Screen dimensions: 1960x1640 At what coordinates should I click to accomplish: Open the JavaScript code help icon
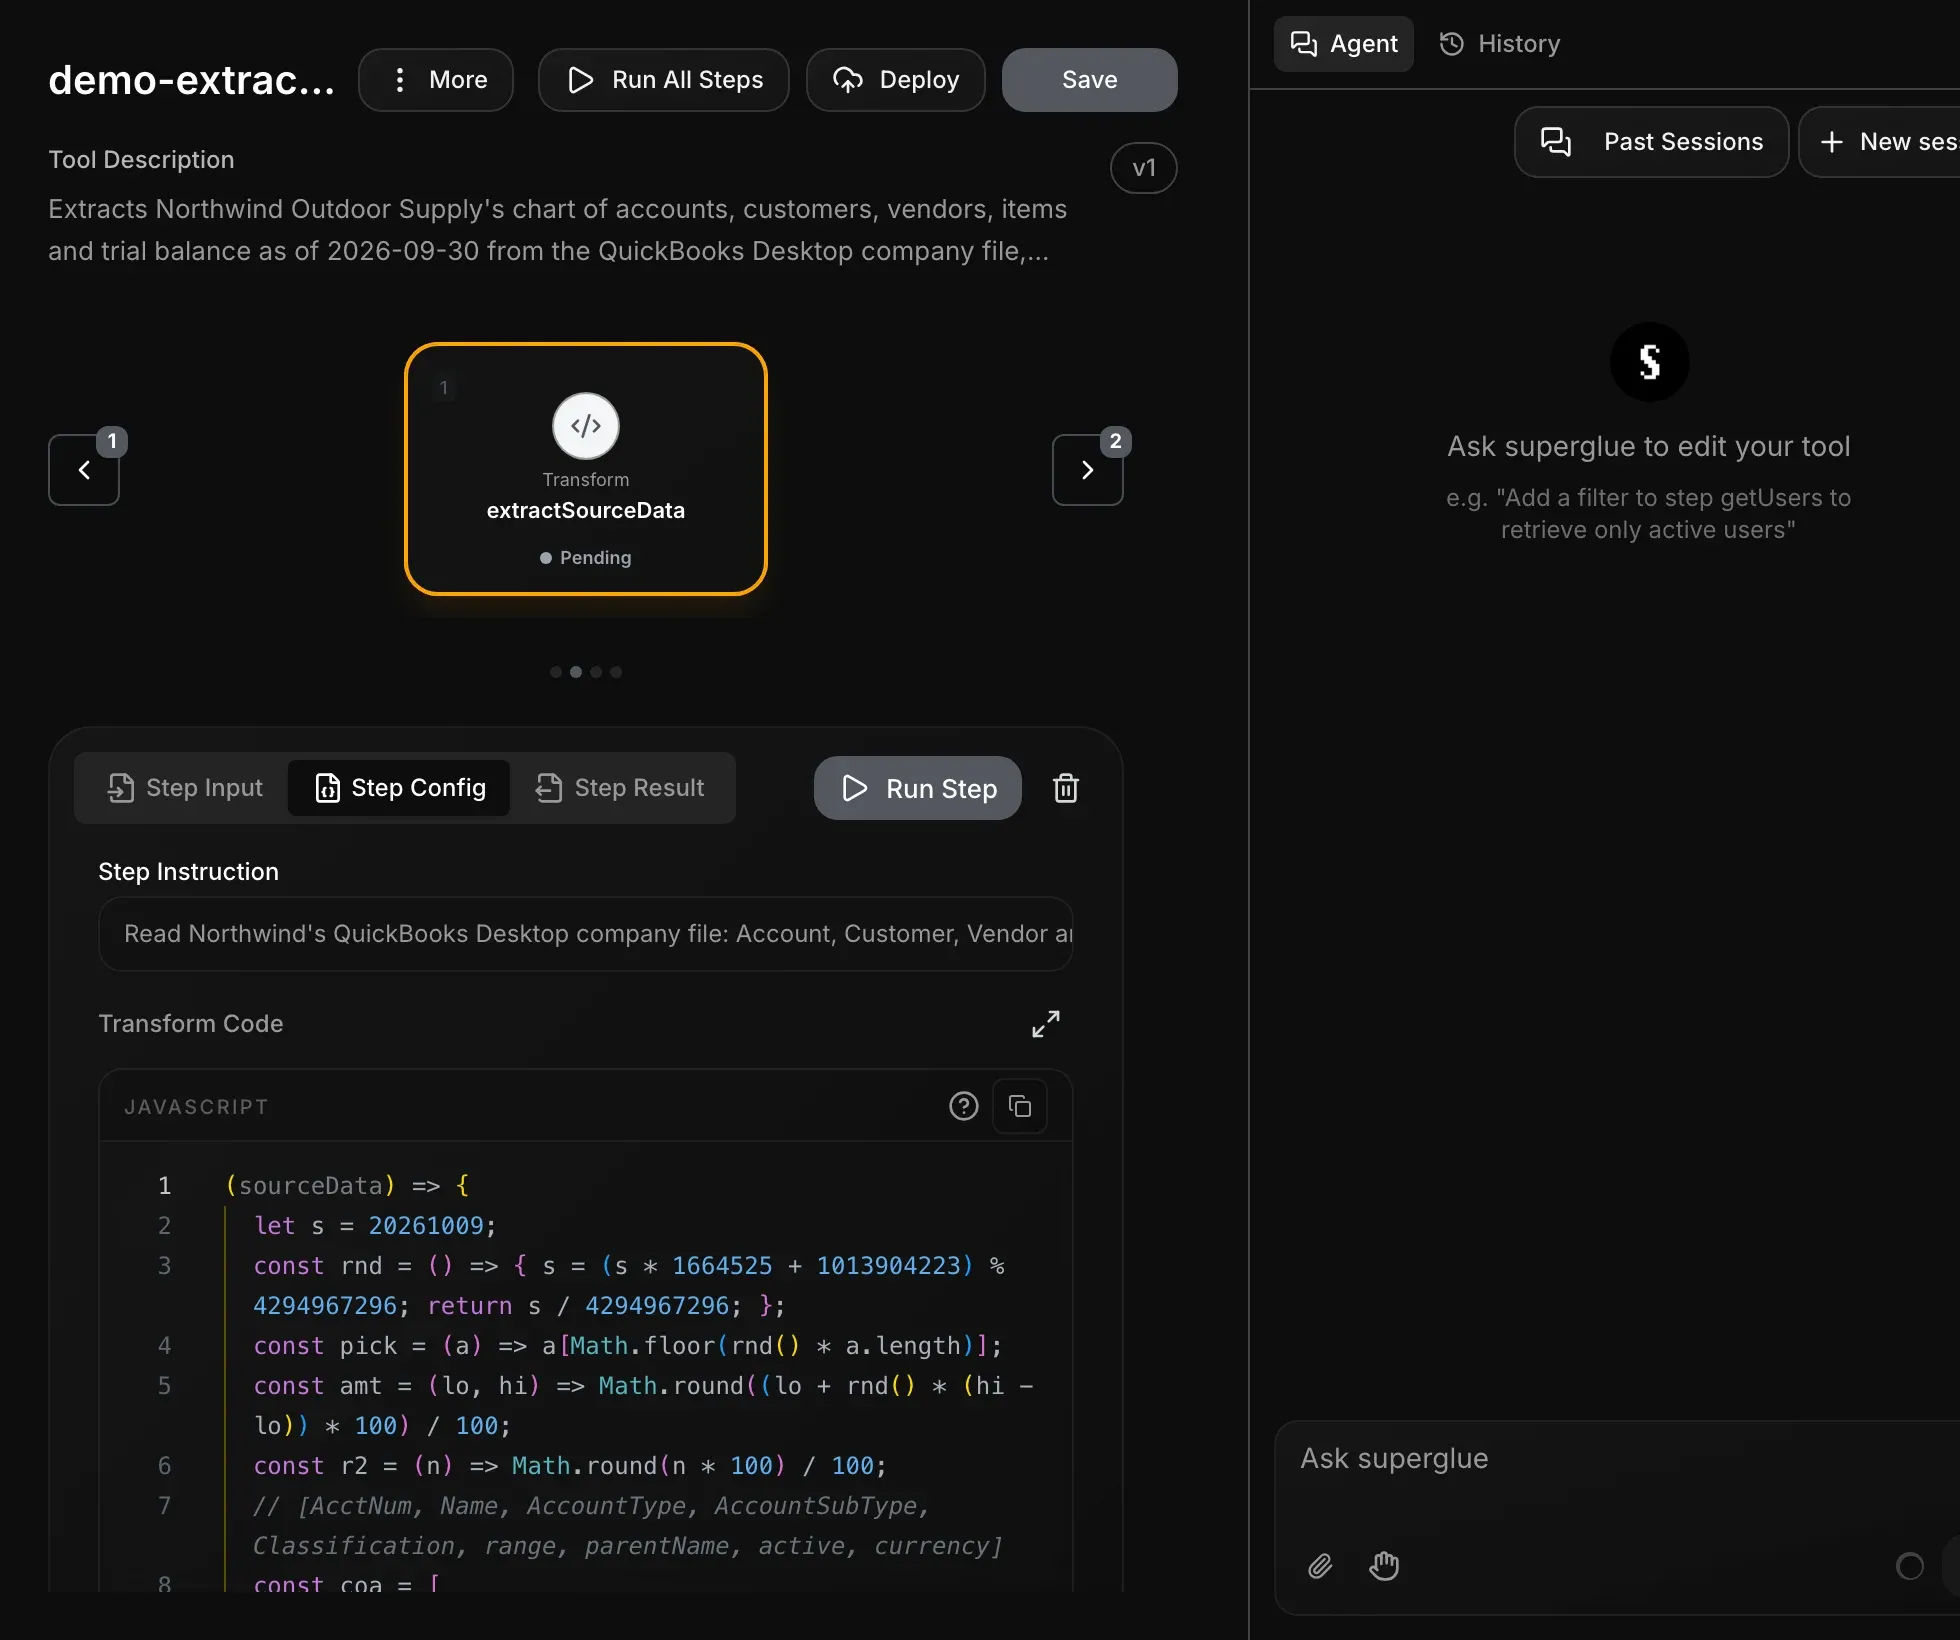(964, 1106)
